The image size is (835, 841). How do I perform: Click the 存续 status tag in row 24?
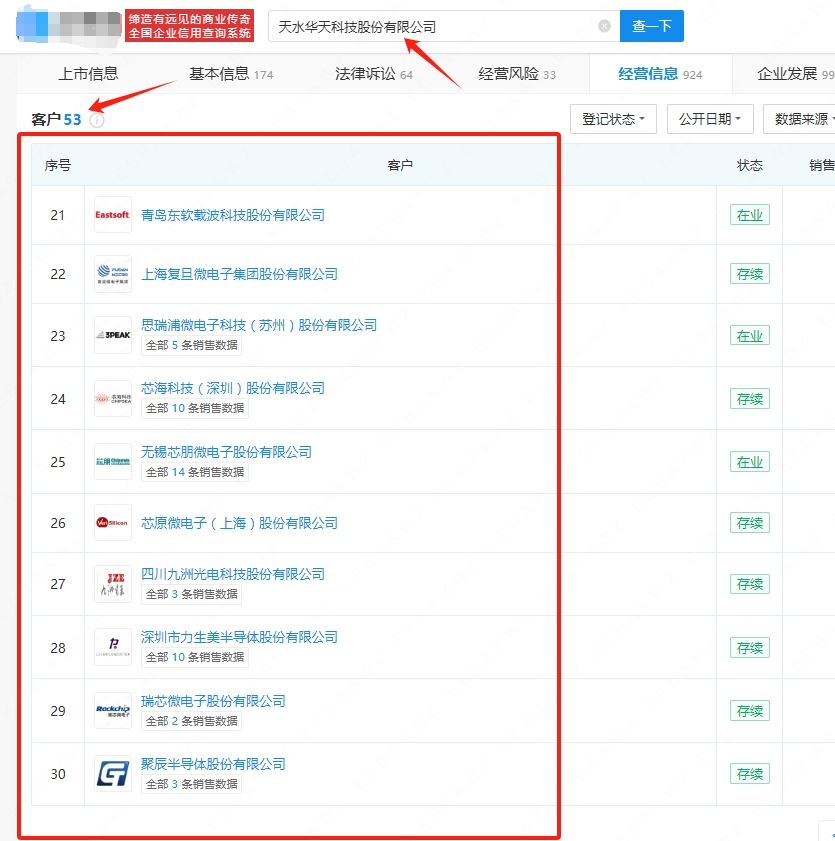click(x=749, y=399)
